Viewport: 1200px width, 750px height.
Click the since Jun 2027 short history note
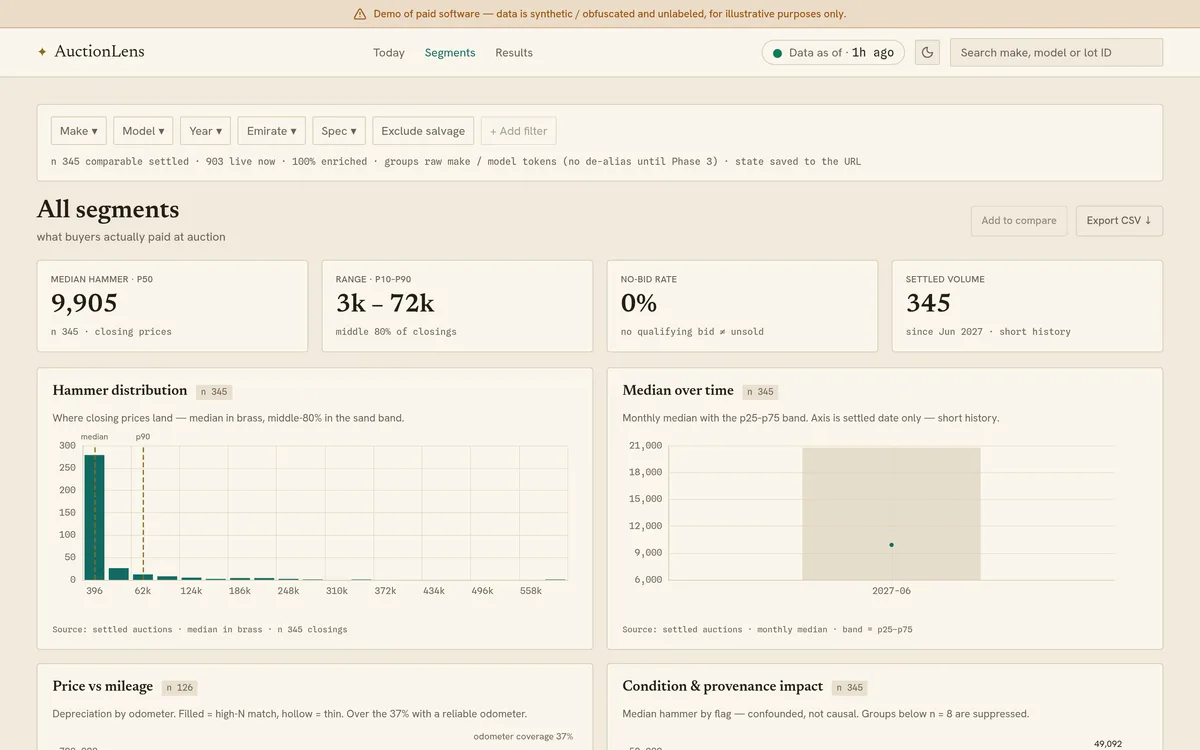pos(988,332)
